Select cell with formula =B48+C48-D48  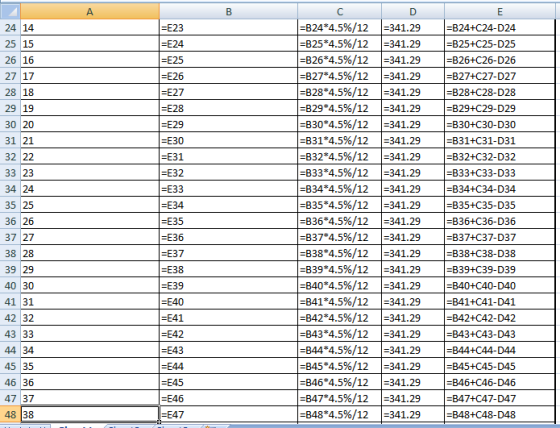[500, 414]
